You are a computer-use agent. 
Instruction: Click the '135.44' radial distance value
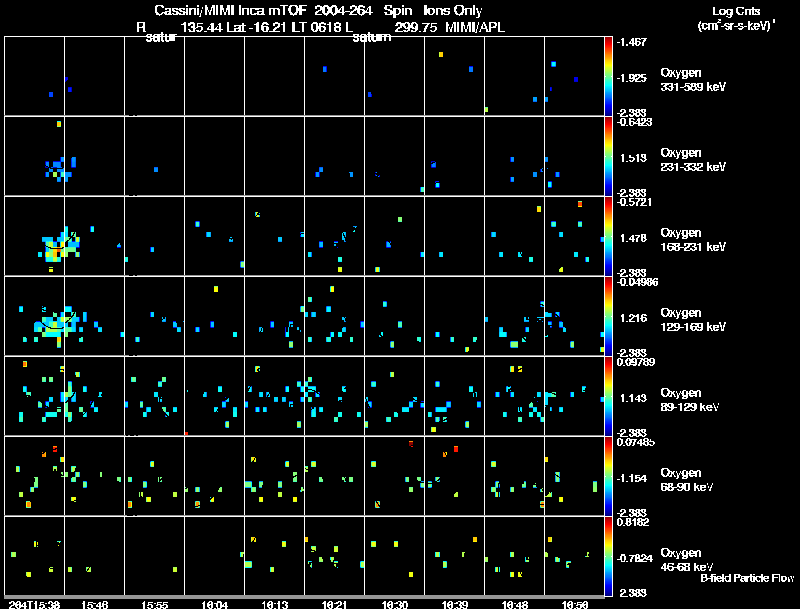tap(202, 28)
